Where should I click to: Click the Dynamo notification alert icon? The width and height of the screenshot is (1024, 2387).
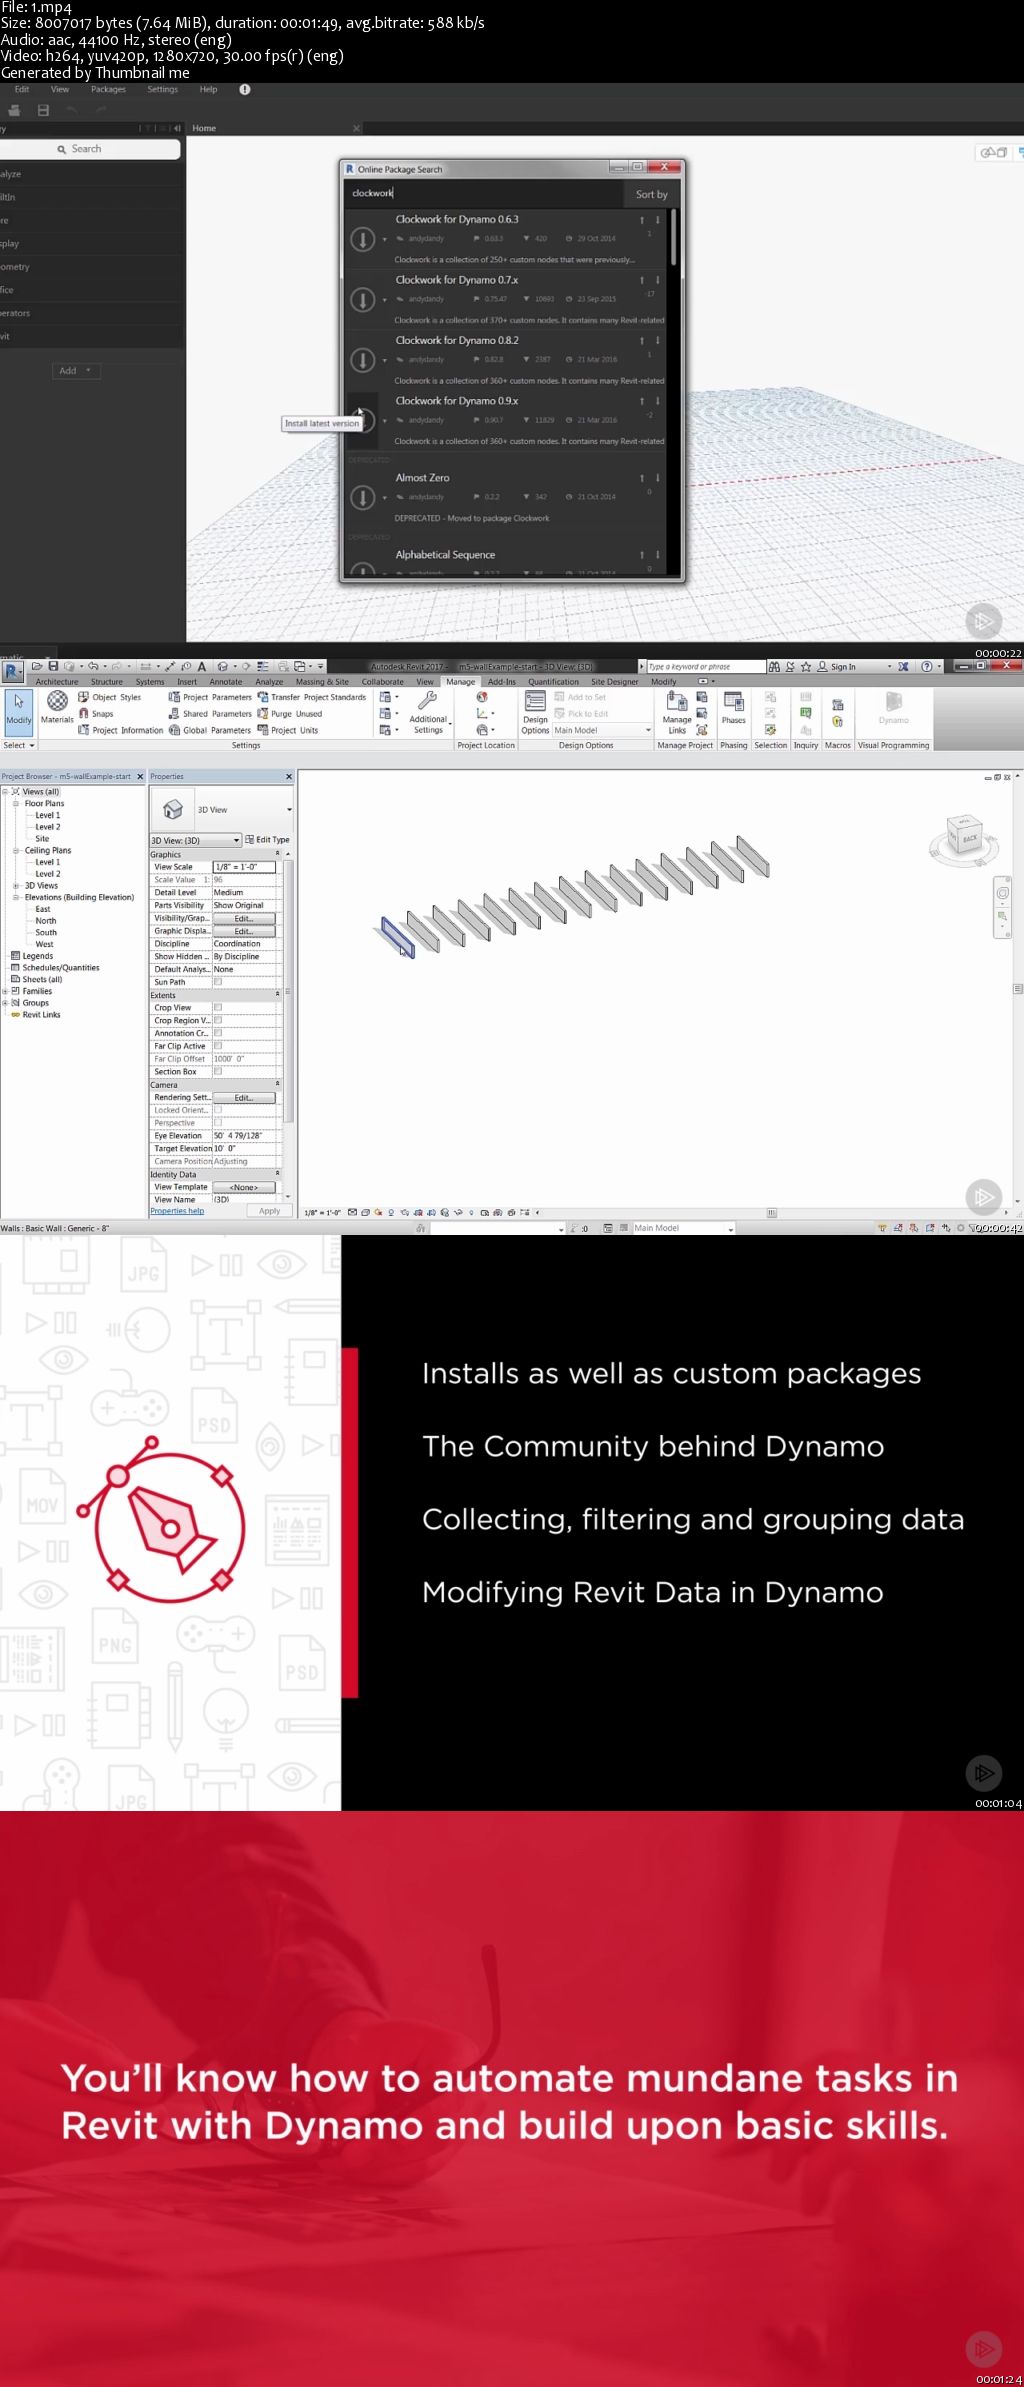click(x=245, y=89)
